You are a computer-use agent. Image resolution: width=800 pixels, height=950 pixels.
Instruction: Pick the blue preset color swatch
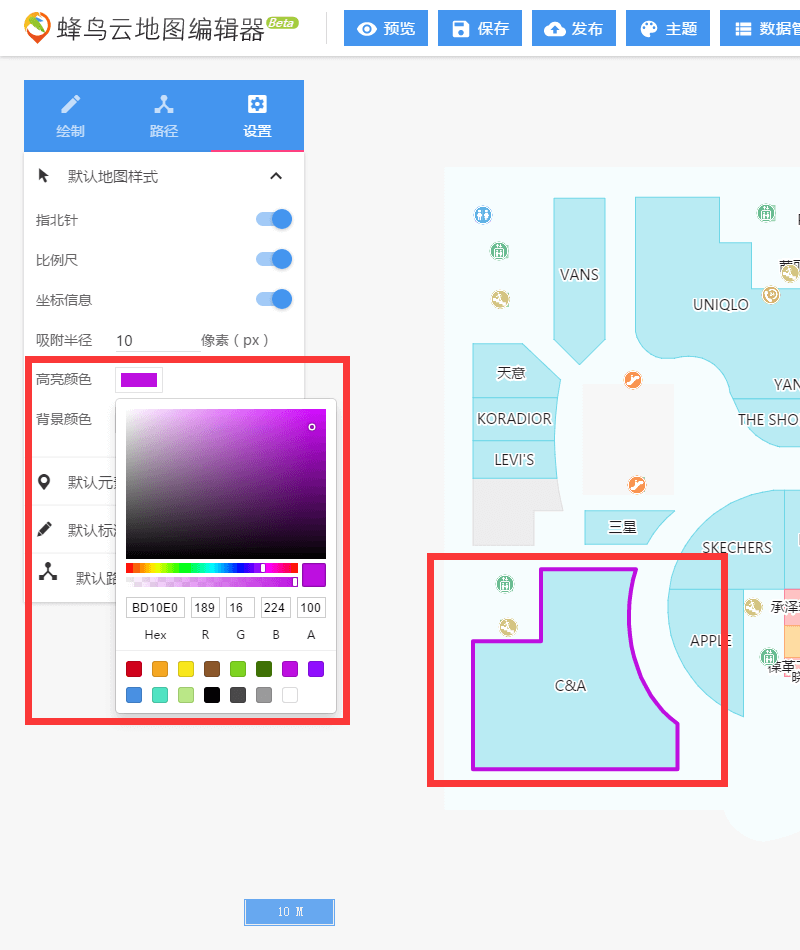(x=134, y=695)
